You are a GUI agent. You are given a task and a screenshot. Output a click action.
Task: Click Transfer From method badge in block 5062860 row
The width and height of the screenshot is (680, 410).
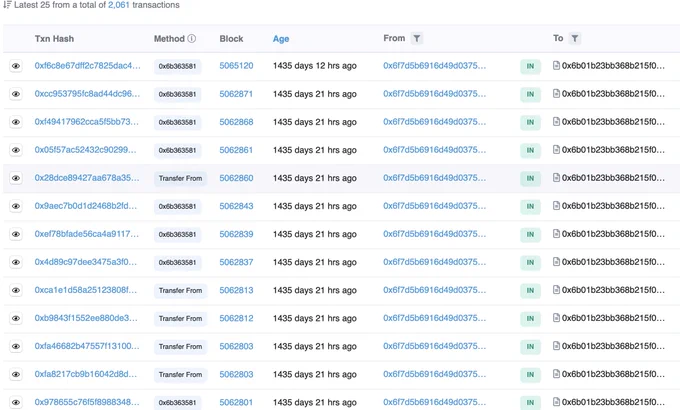[x=180, y=178]
